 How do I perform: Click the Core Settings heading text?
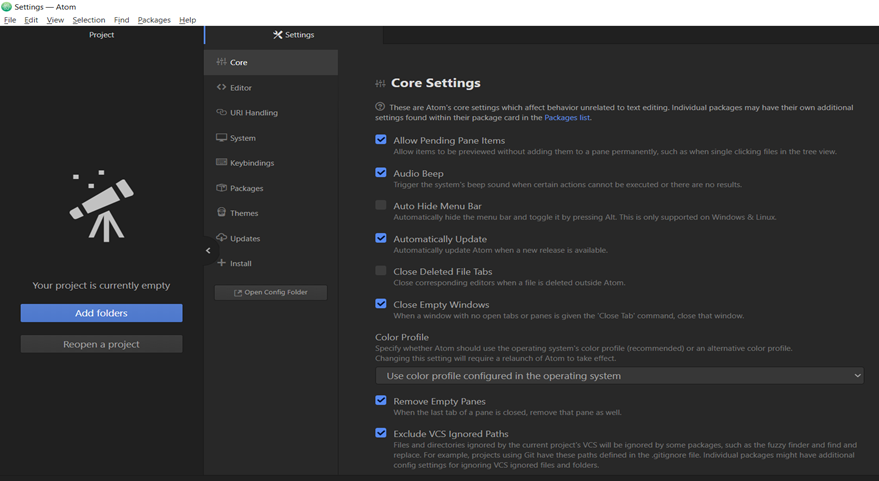pos(436,83)
